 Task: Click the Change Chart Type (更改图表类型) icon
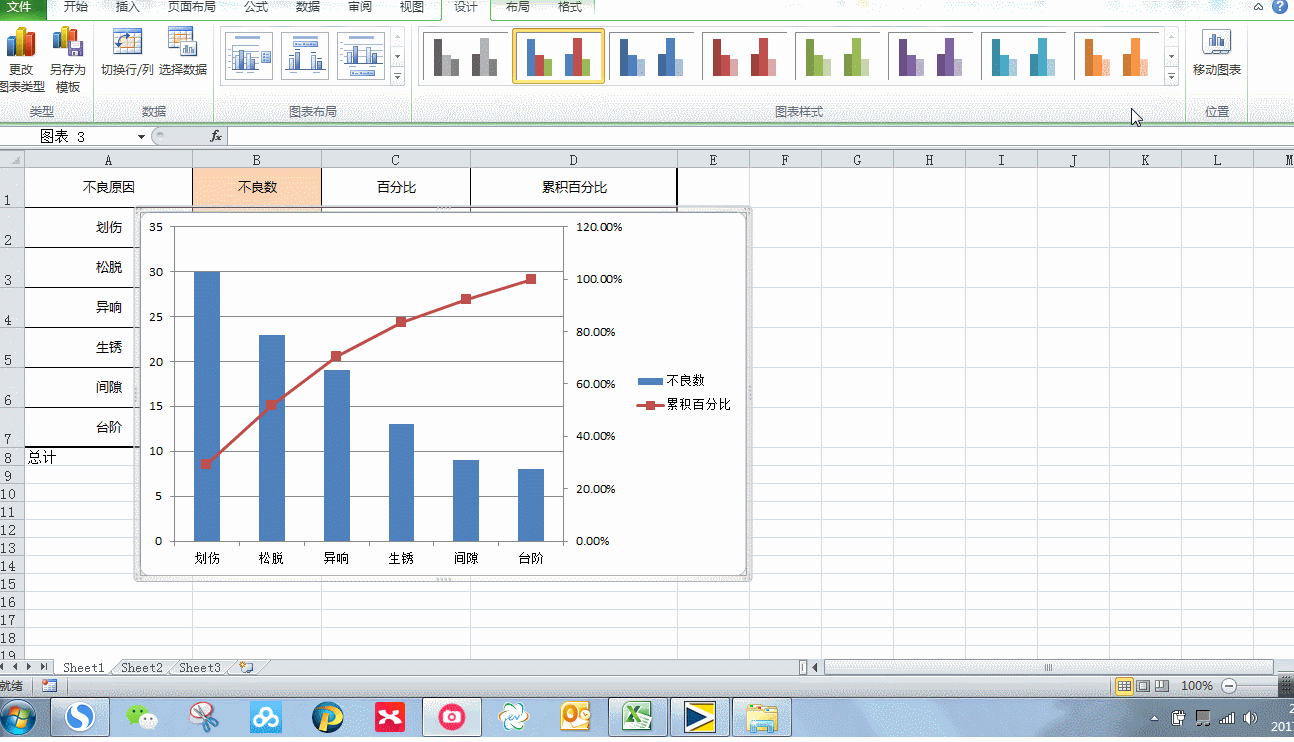tap(20, 60)
